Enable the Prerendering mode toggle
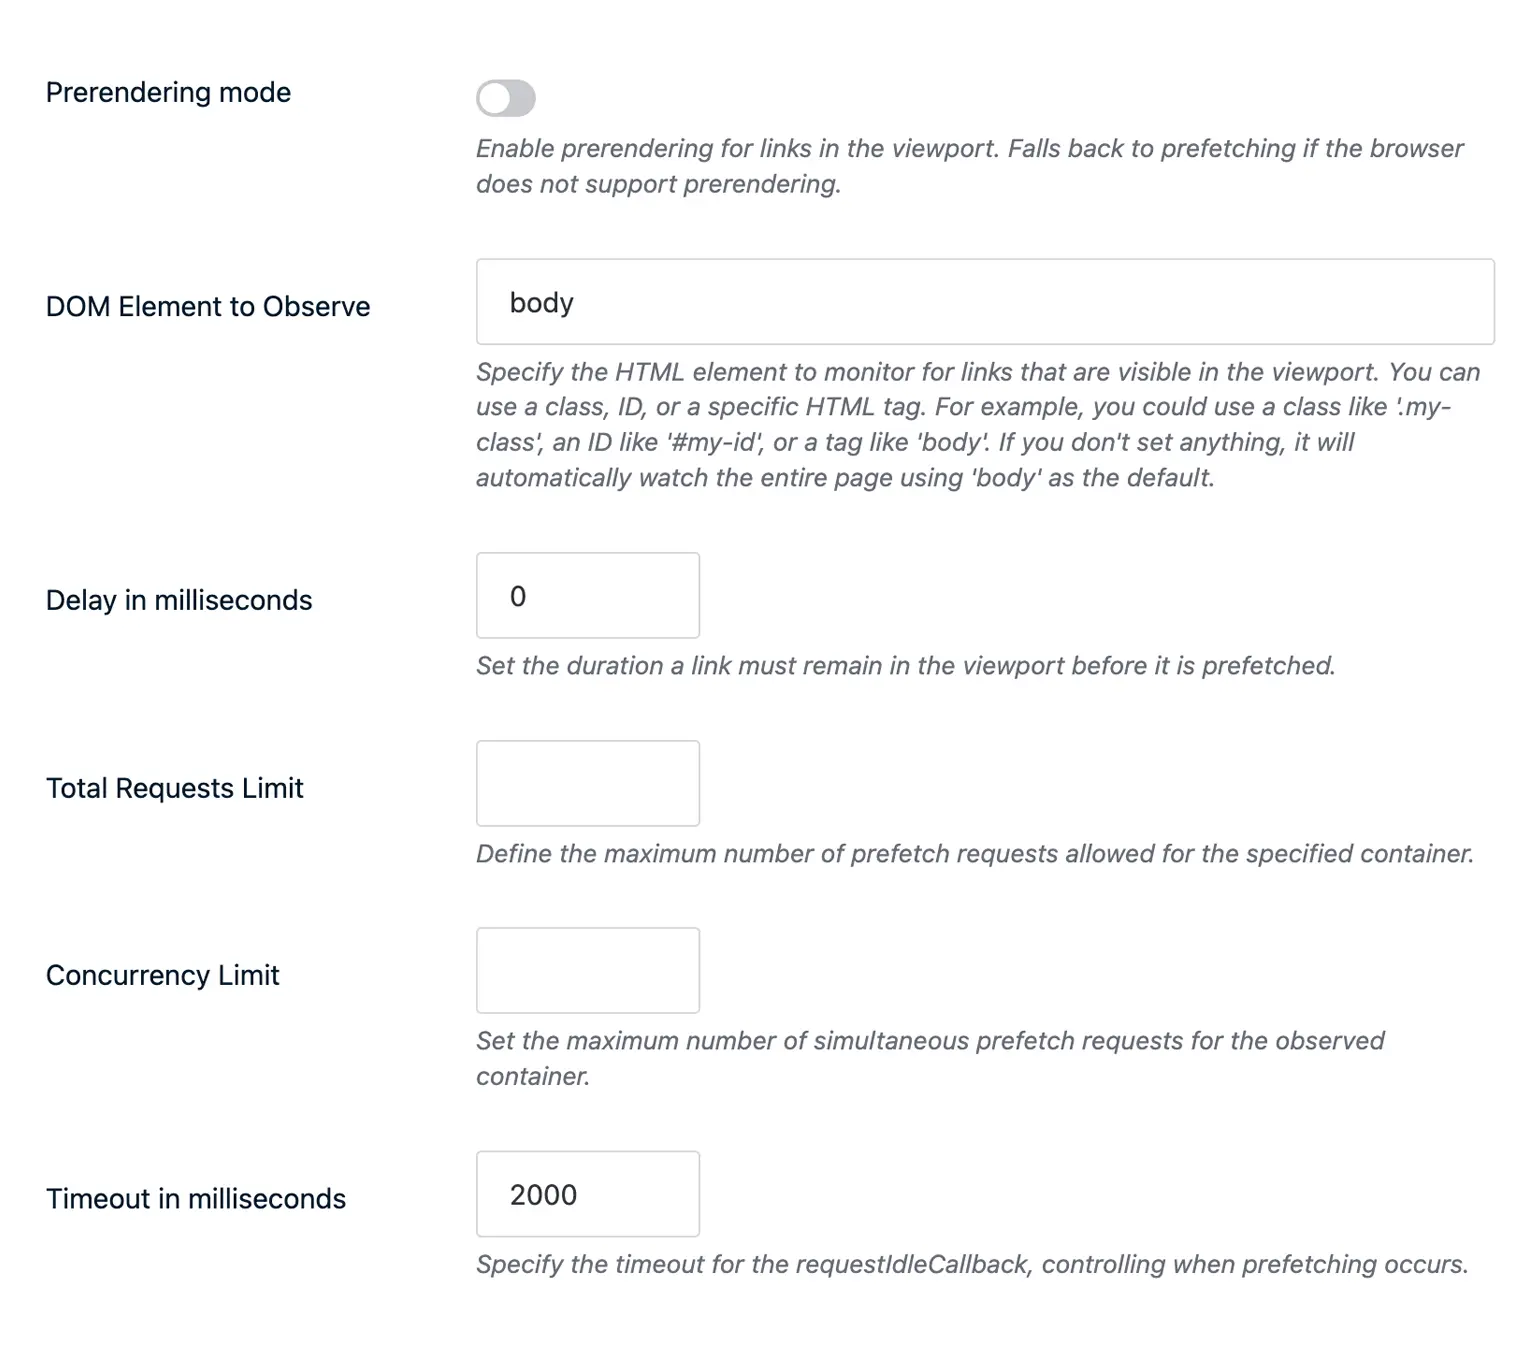Image resolution: width=1536 pixels, height=1356 pixels. coord(506,98)
